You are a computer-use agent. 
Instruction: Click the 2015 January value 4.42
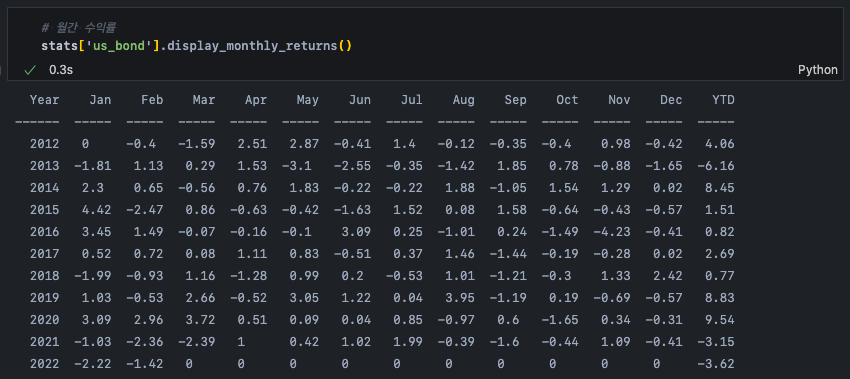[x=96, y=210]
